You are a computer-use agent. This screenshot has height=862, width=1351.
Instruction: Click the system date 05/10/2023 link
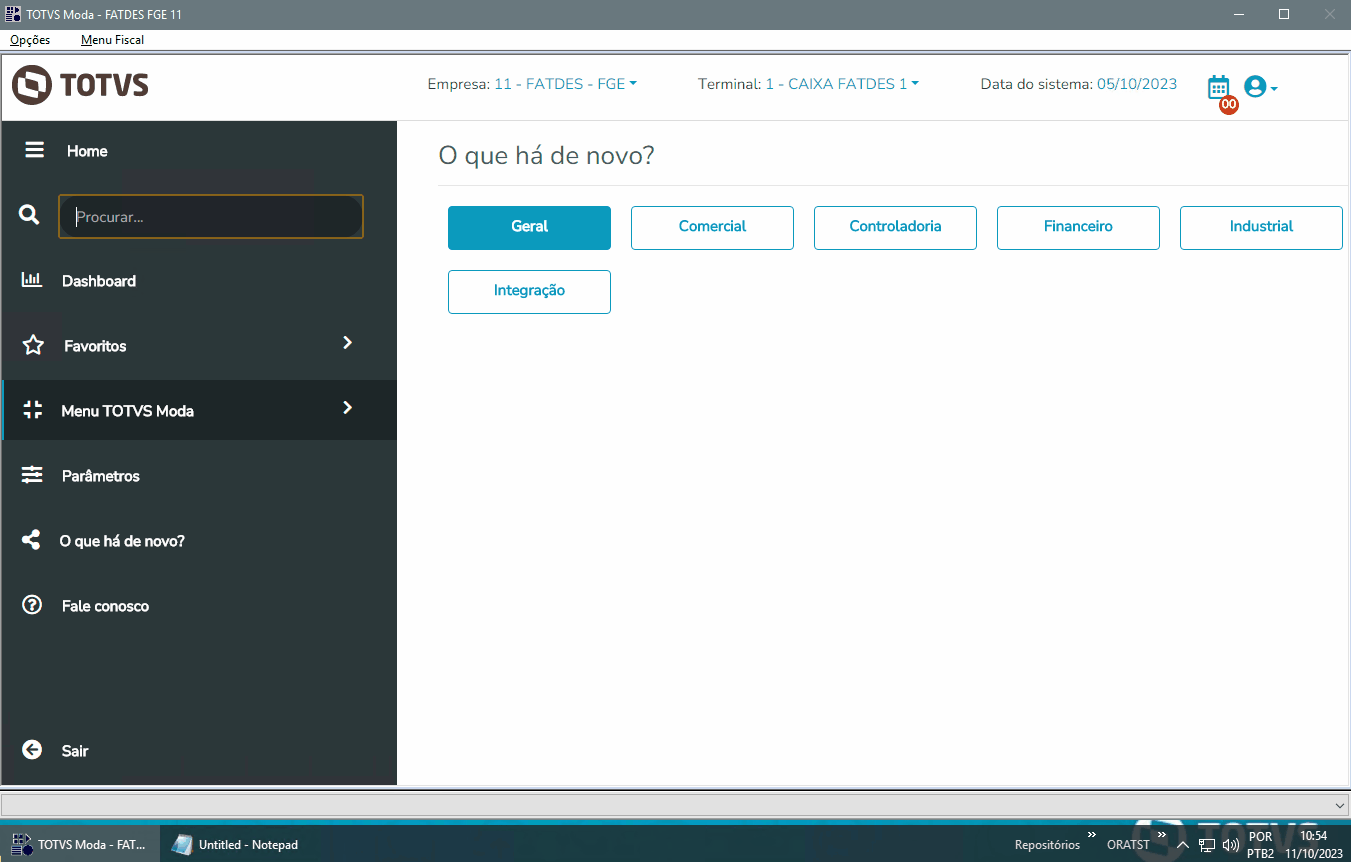(x=1137, y=84)
